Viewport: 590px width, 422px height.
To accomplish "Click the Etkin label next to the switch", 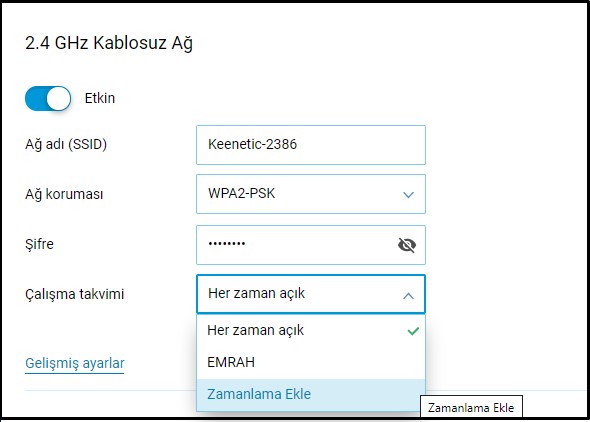I will (x=100, y=98).
